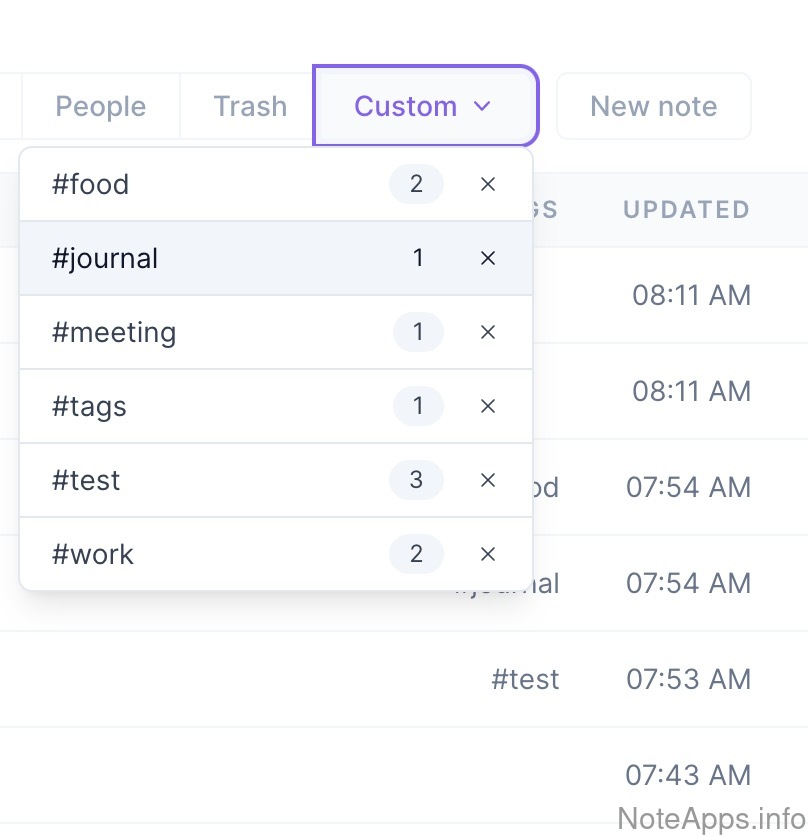Click the X icon next to #journal
Viewport: 808px width, 838px height.
click(488, 258)
